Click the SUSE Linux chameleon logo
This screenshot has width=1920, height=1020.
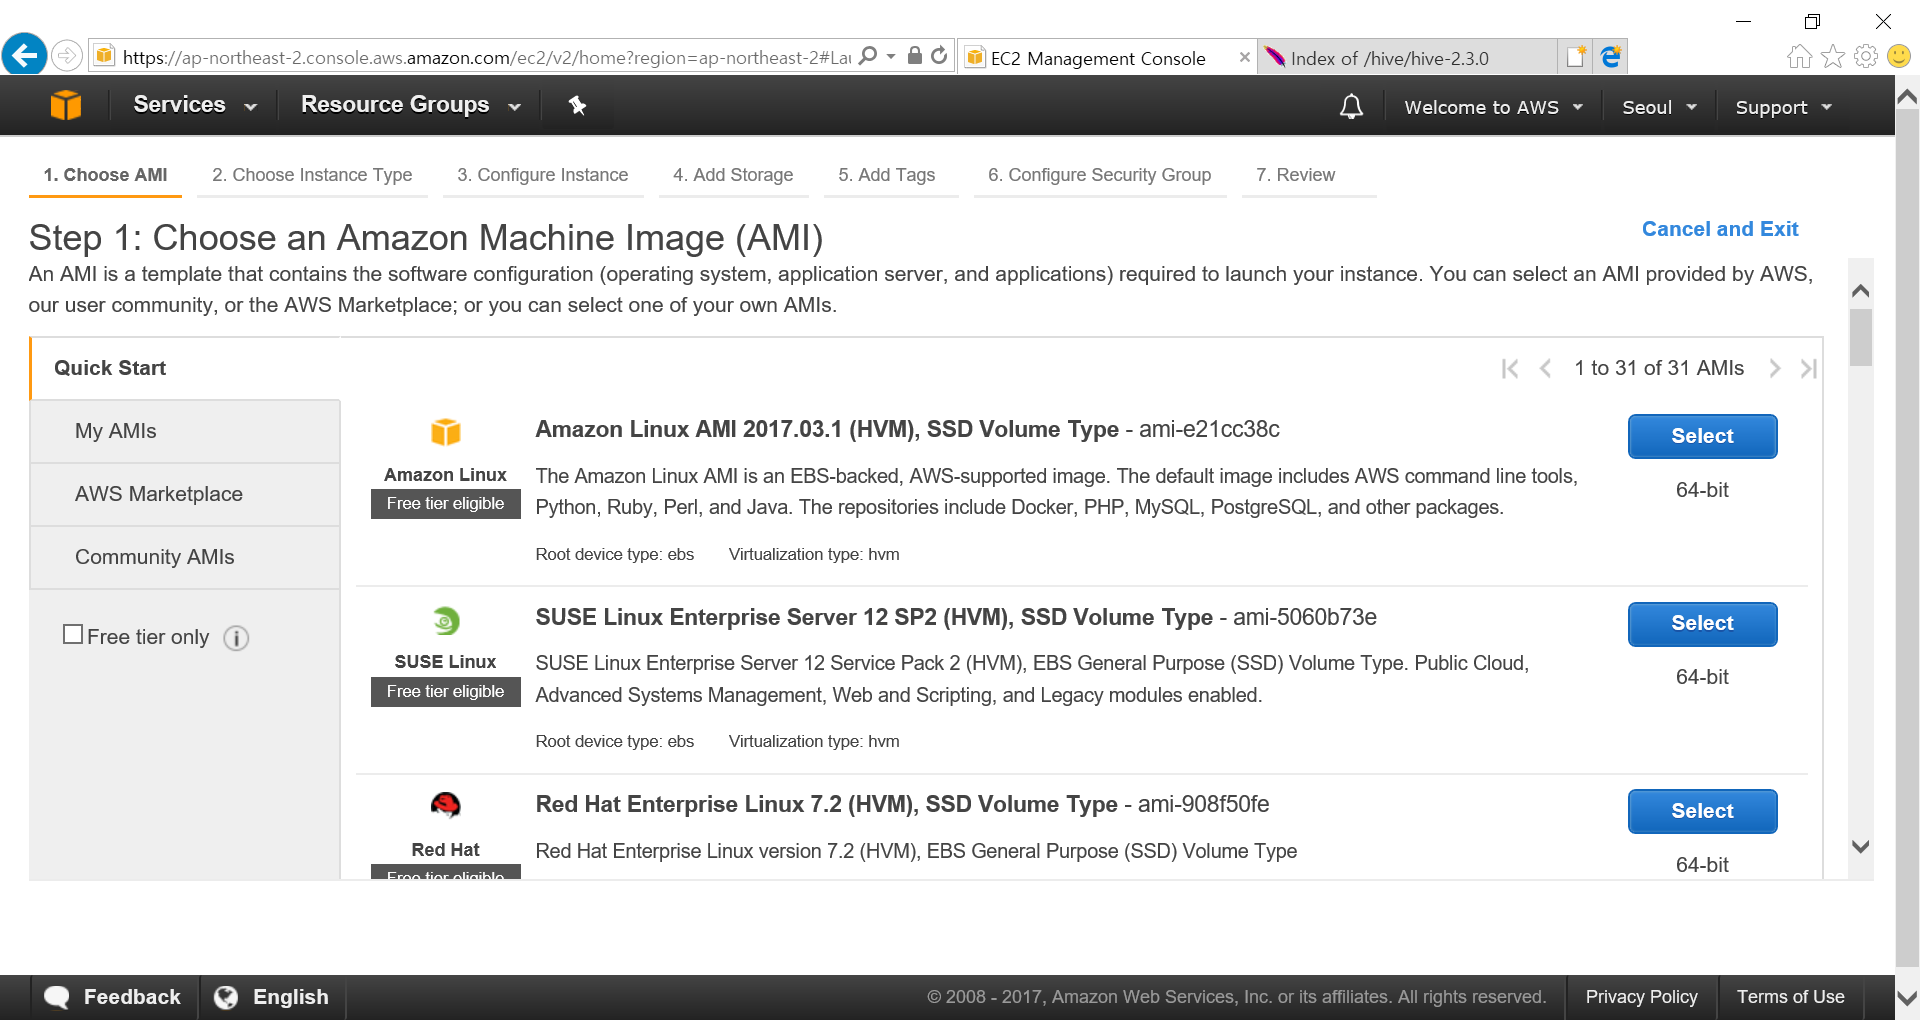(446, 621)
